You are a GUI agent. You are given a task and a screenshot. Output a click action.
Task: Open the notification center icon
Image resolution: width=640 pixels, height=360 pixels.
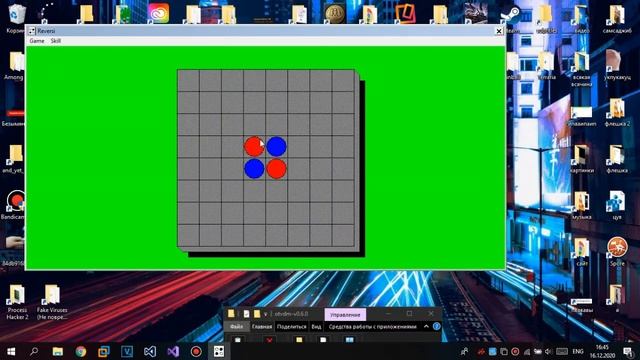[628, 351]
